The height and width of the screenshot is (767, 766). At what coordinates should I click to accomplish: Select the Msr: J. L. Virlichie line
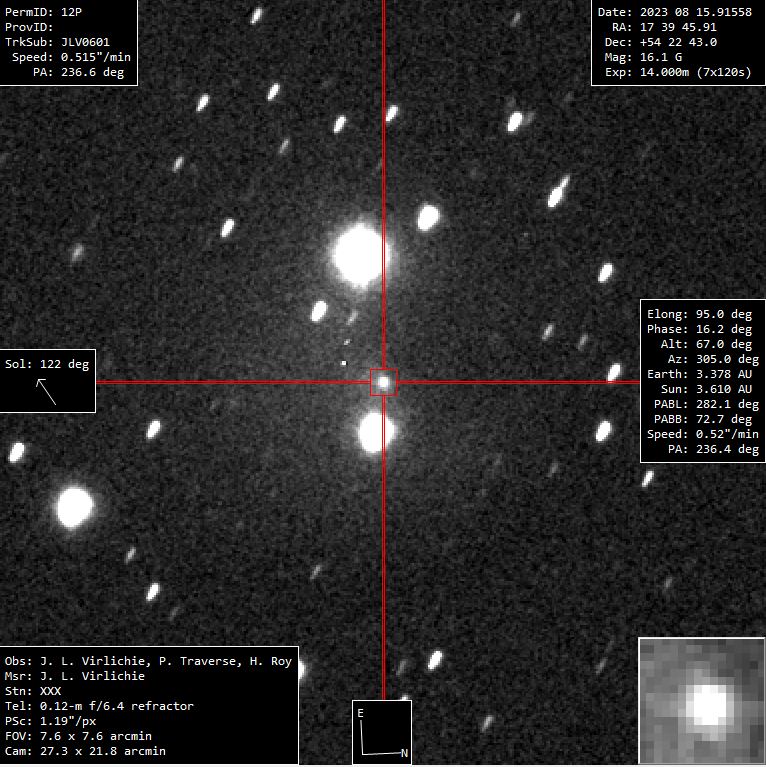point(75,676)
